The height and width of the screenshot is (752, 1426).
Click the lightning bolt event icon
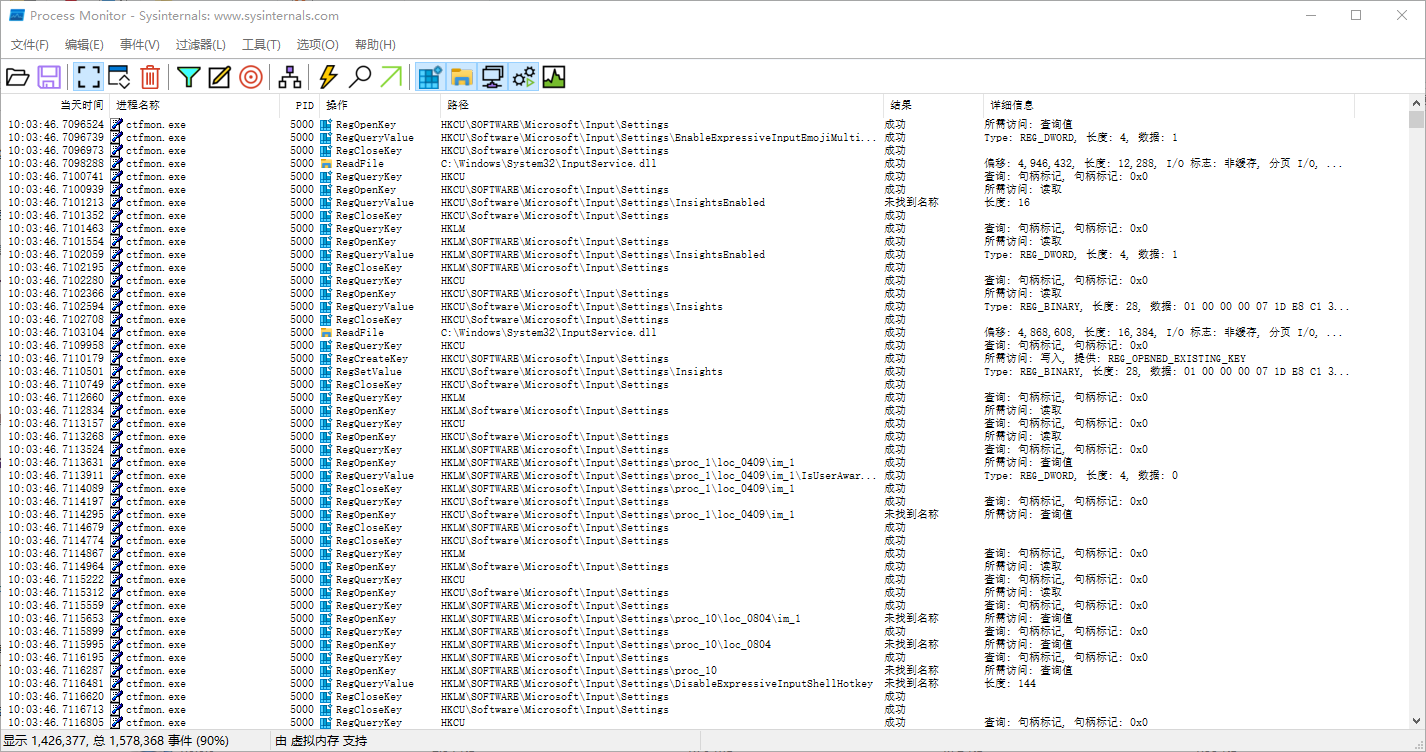pos(328,77)
